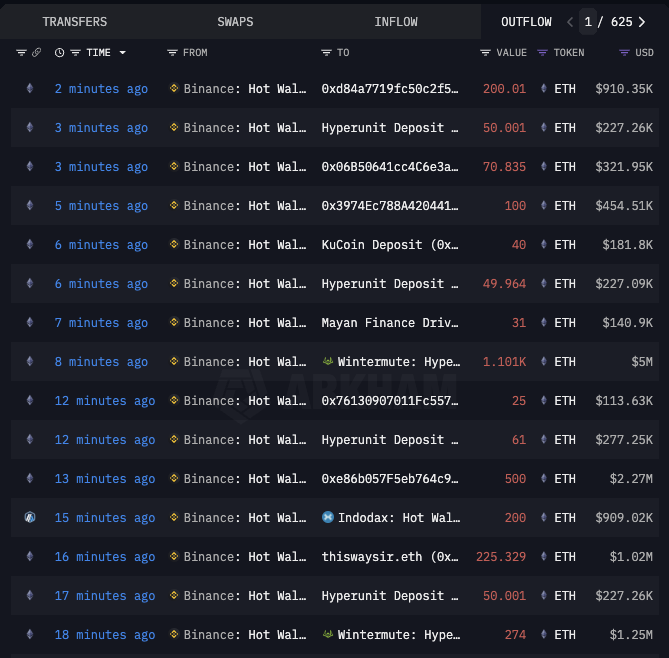Click address 0xe86b057F5eb764c9…
Image resolution: width=669 pixels, height=658 pixels.
[390, 479]
